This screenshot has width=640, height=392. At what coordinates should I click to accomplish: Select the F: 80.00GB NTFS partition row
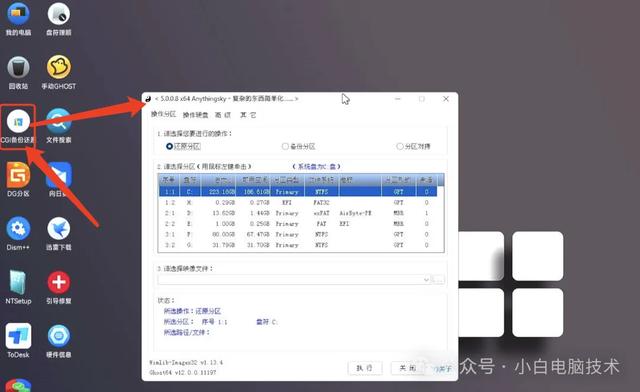point(298,234)
